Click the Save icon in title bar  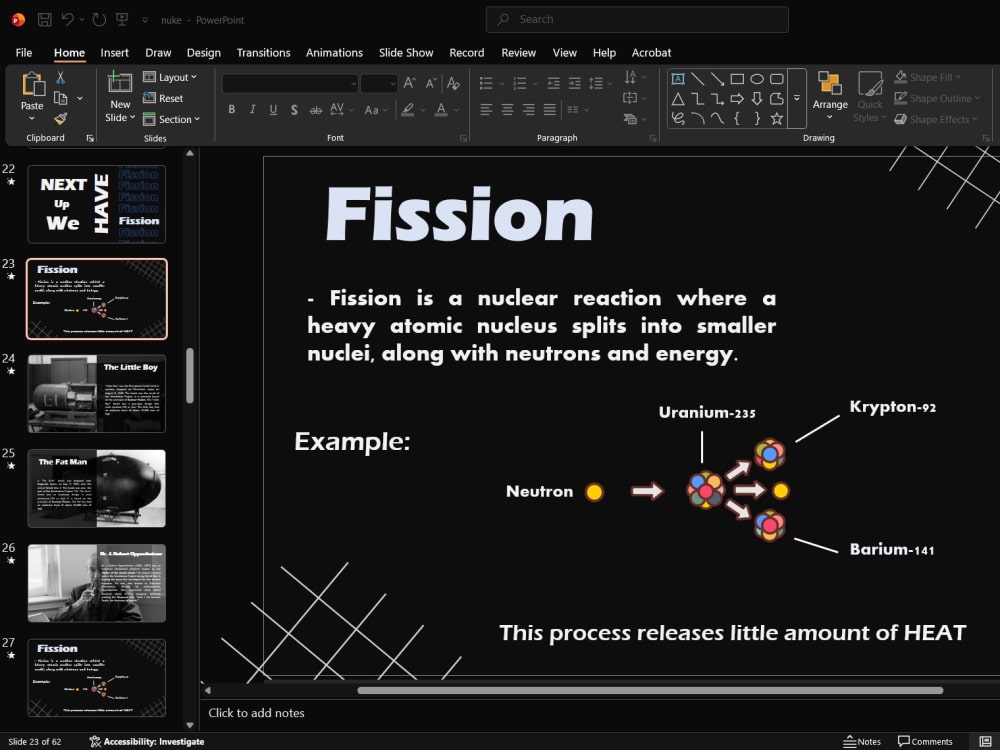tap(45, 20)
